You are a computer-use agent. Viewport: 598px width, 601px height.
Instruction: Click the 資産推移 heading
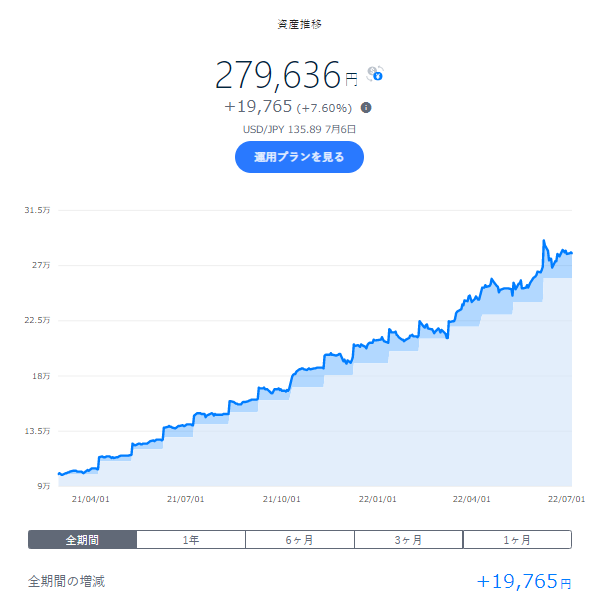coord(299,24)
